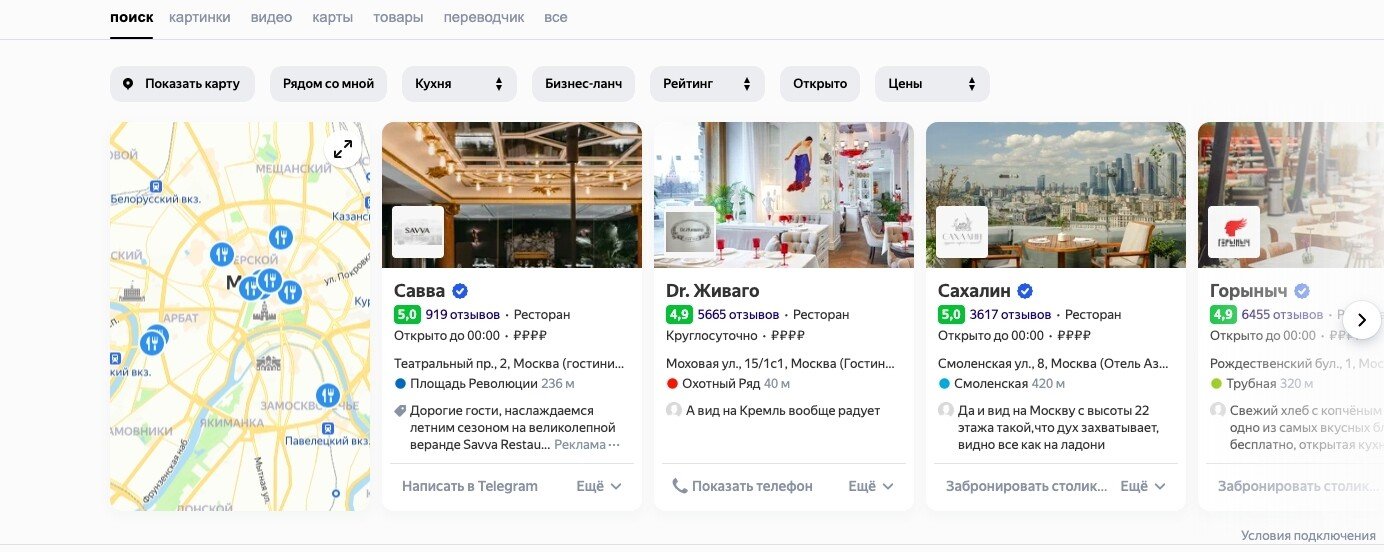
Task: Click the Сахалин restaurant logo
Action: [x=962, y=232]
